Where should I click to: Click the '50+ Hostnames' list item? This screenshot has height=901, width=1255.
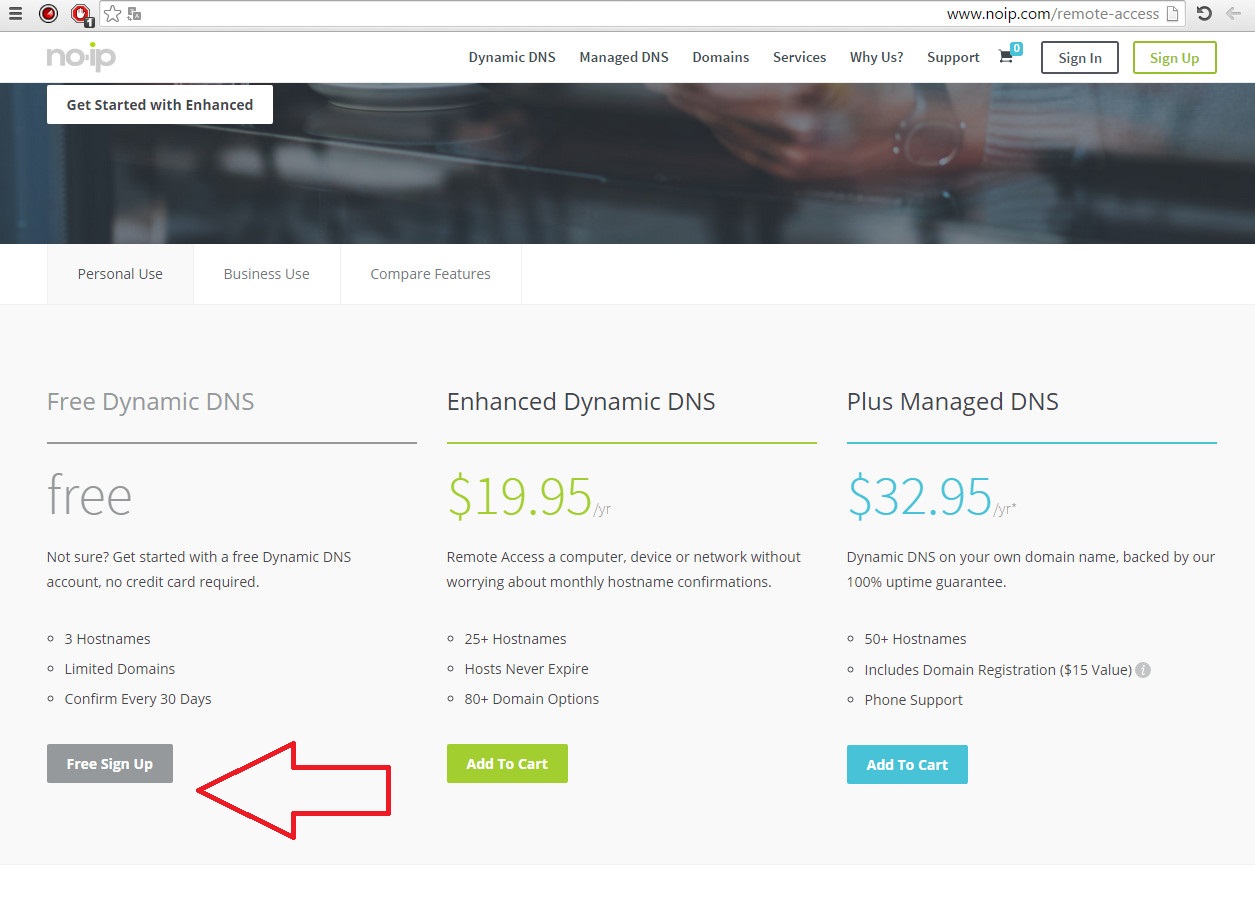tap(915, 639)
